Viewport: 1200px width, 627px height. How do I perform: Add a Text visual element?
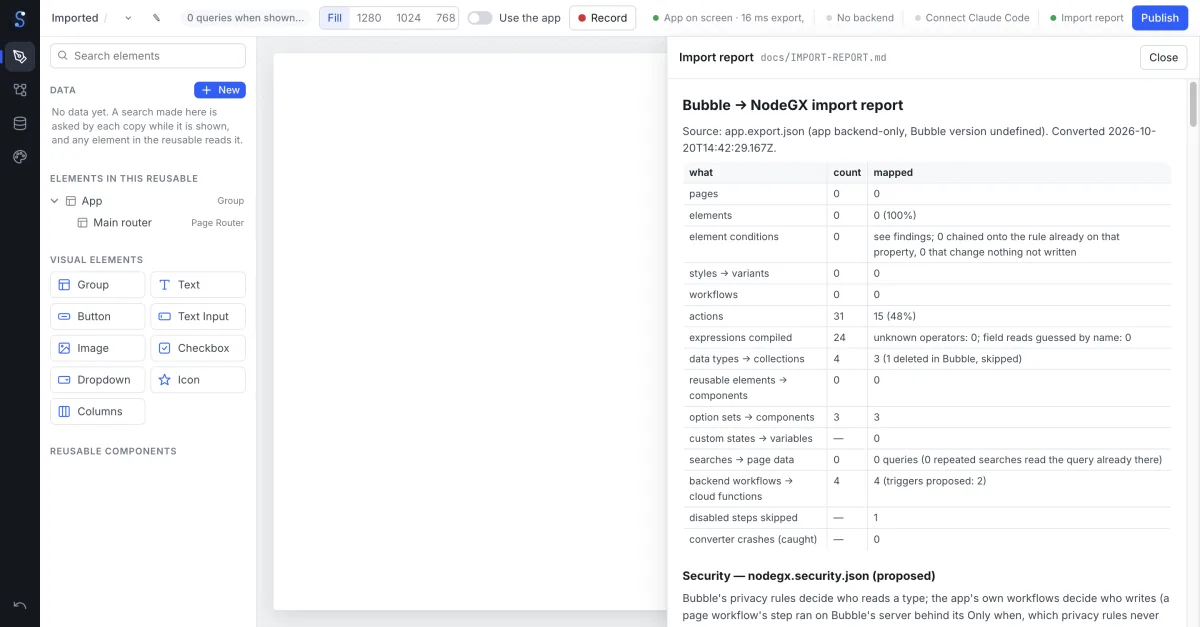[198, 285]
